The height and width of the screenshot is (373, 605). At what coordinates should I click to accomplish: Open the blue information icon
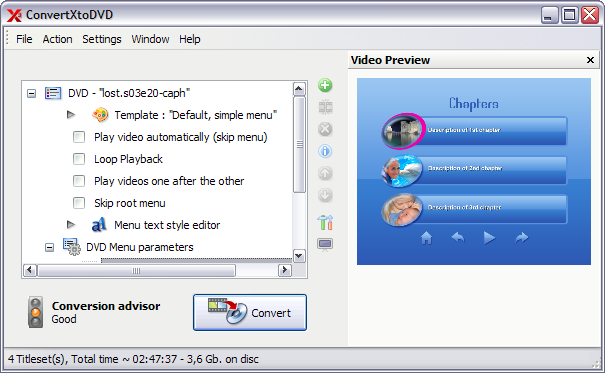tap(325, 151)
